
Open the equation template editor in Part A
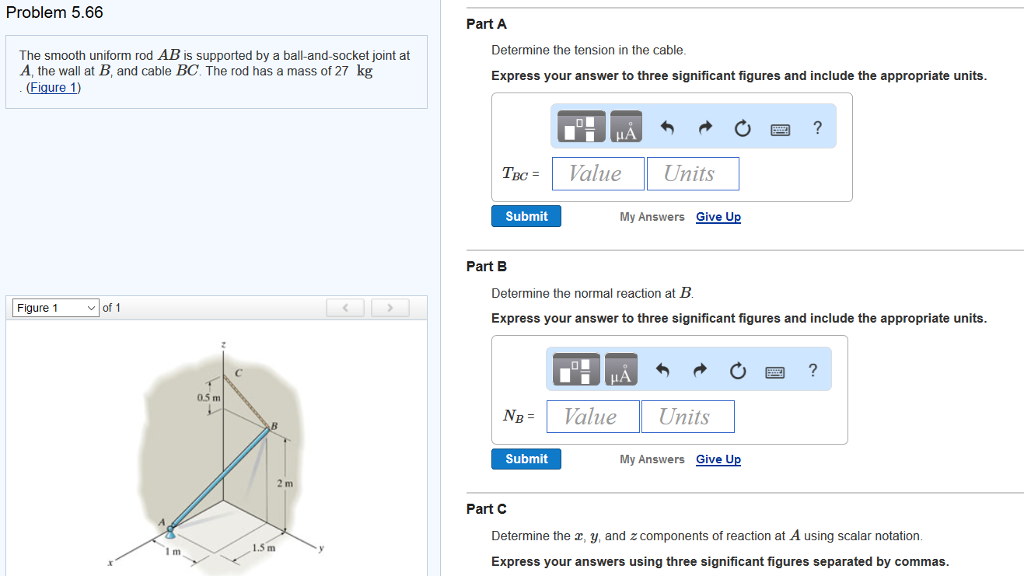pyautogui.click(x=580, y=127)
